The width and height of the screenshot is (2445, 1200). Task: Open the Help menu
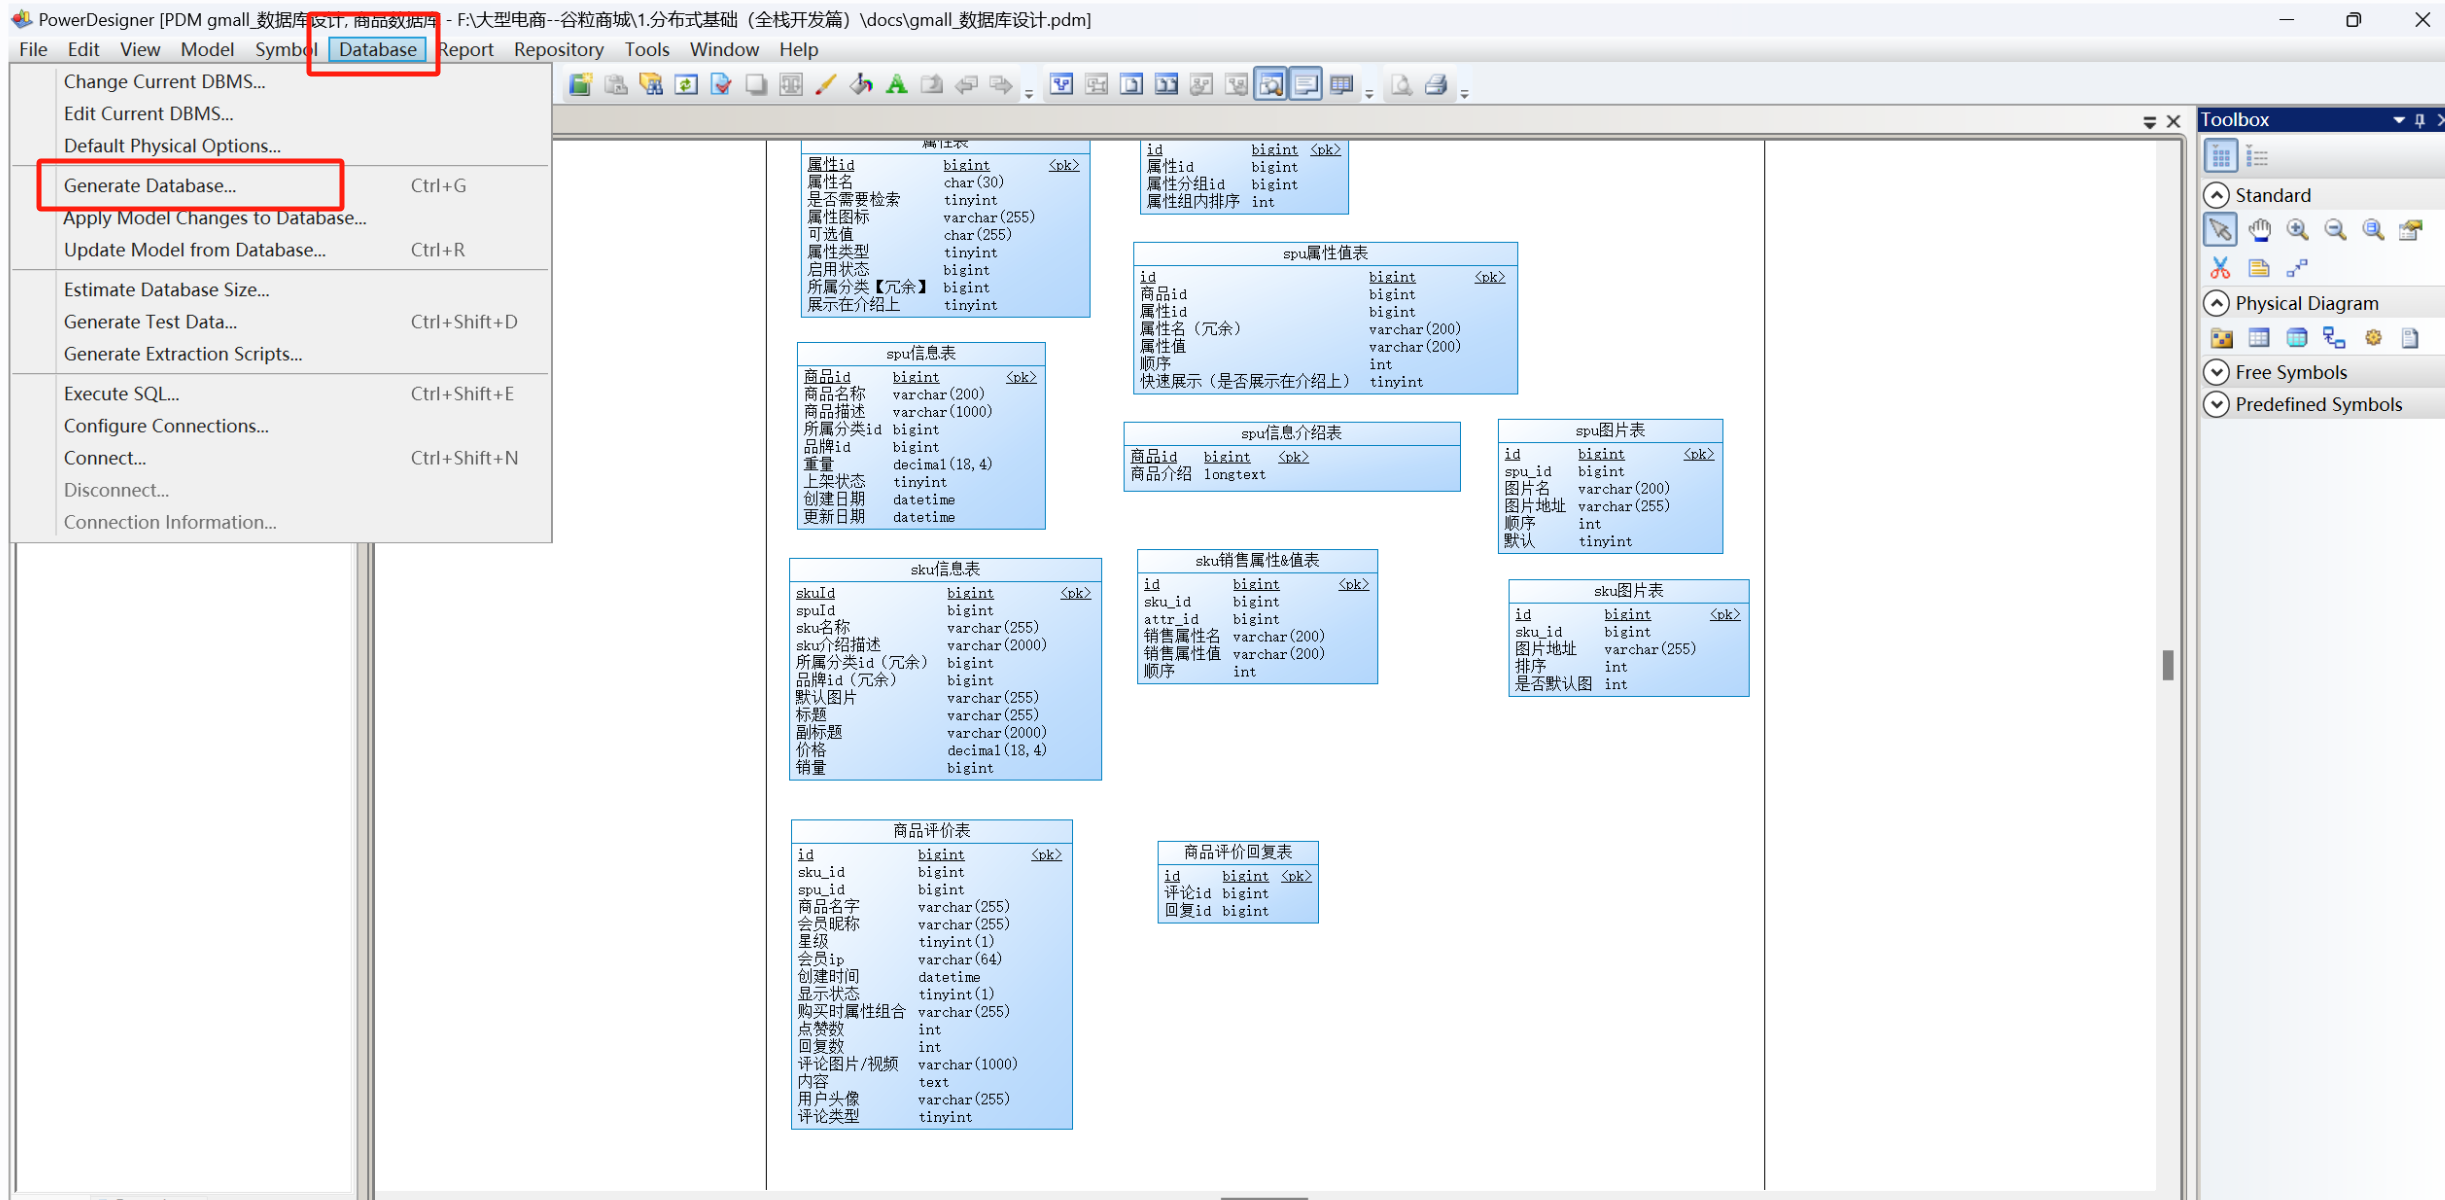(799, 49)
